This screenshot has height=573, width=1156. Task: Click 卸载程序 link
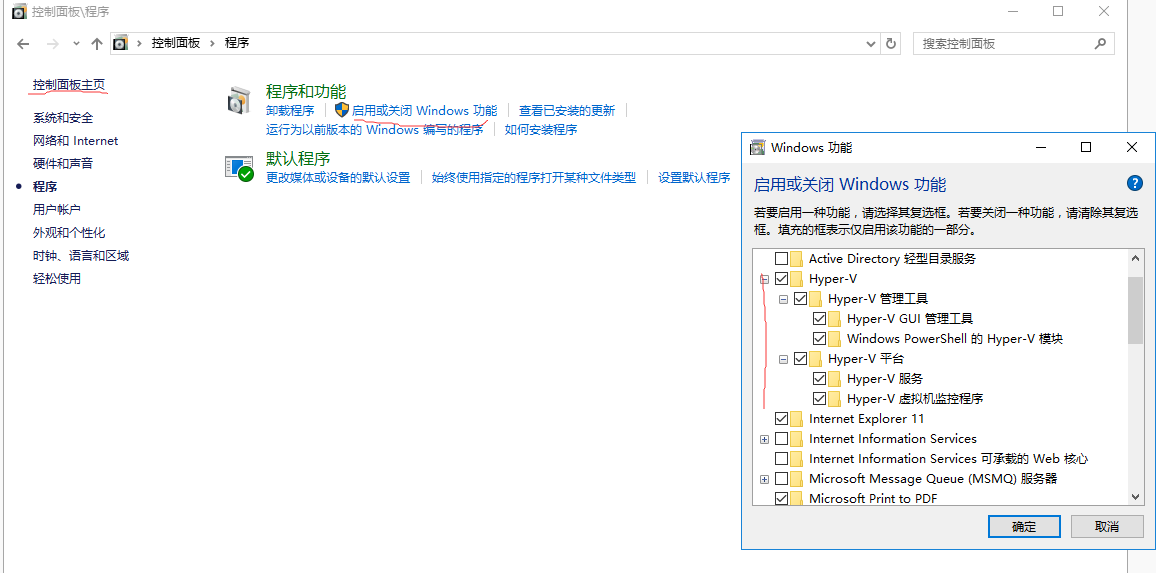coord(290,111)
